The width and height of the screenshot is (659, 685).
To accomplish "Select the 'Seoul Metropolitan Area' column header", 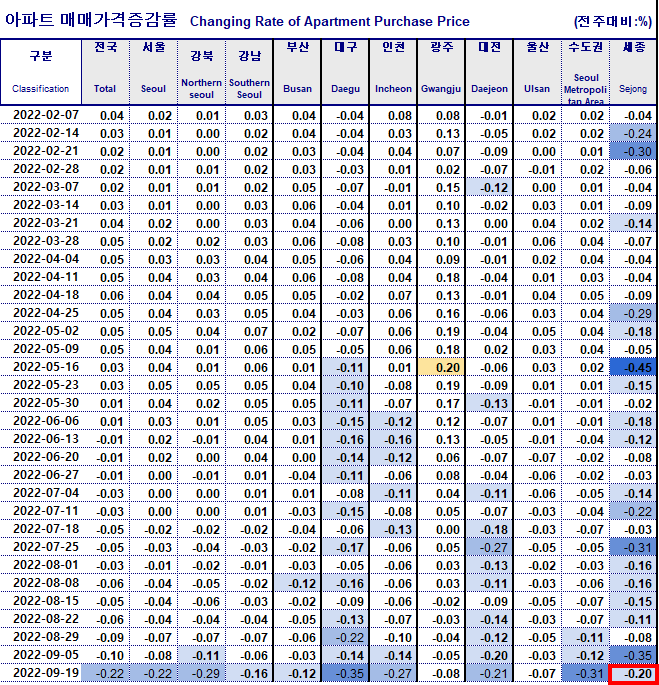I will coord(585,72).
